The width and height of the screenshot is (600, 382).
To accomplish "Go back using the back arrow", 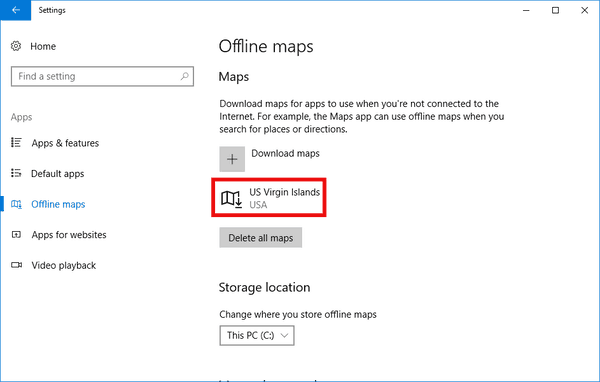I will click(16, 10).
